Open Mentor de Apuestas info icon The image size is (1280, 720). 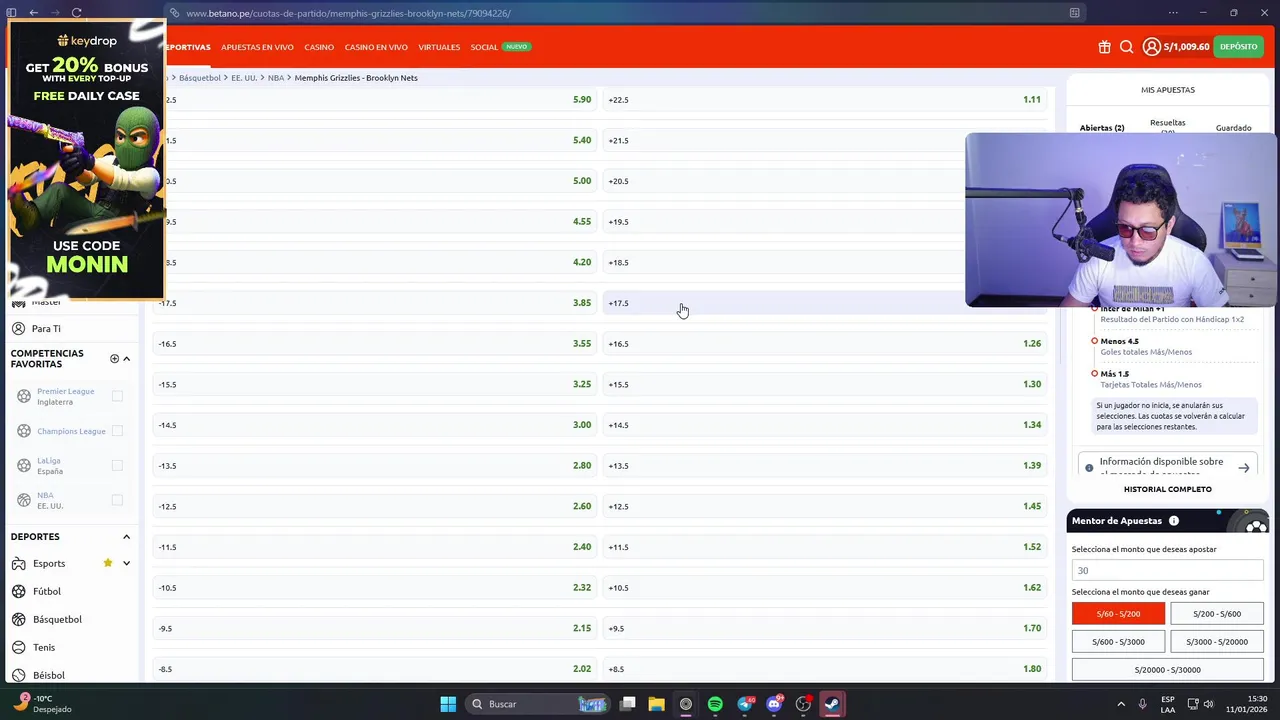coord(1174,521)
